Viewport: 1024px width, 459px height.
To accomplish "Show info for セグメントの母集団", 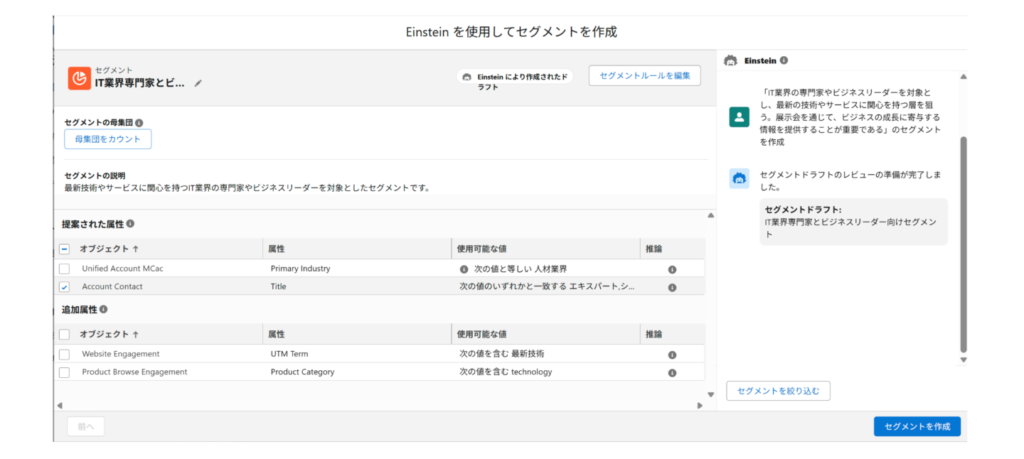I will [139, 122].
